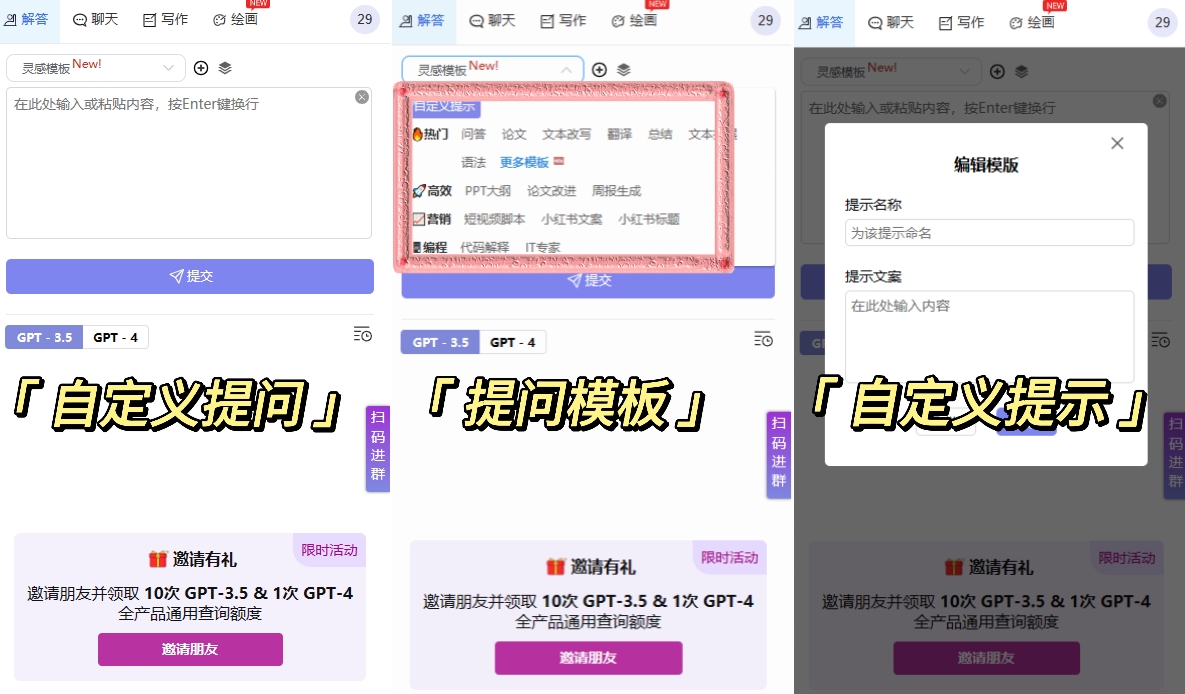Image resolution: width=1185 pixels, height=694 pixels.
Task: Focus 提示文案 text area in 编辑模版 dialog
Action: [x=989, y=336]
